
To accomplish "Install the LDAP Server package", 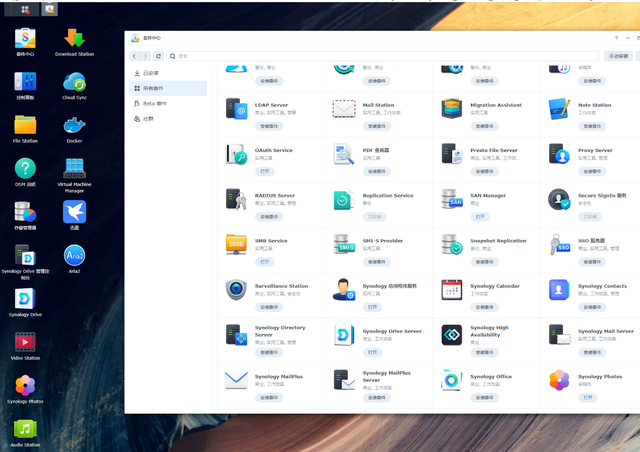I will coord(269,127).
